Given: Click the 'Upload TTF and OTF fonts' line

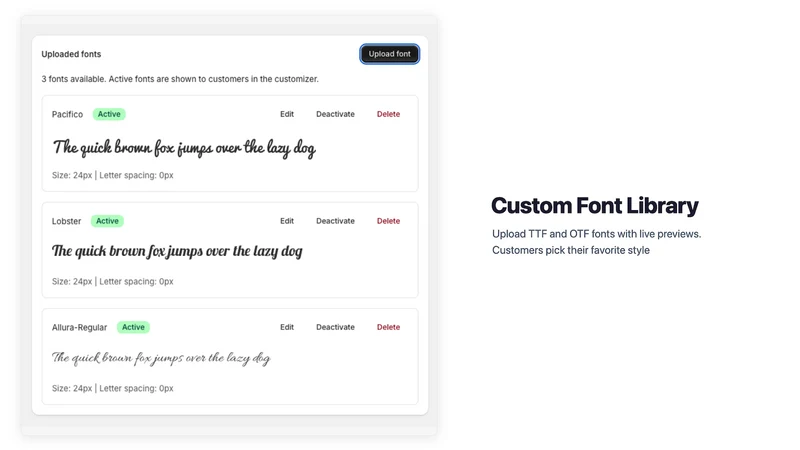Looking at the screenshot, I should (596, 234).
